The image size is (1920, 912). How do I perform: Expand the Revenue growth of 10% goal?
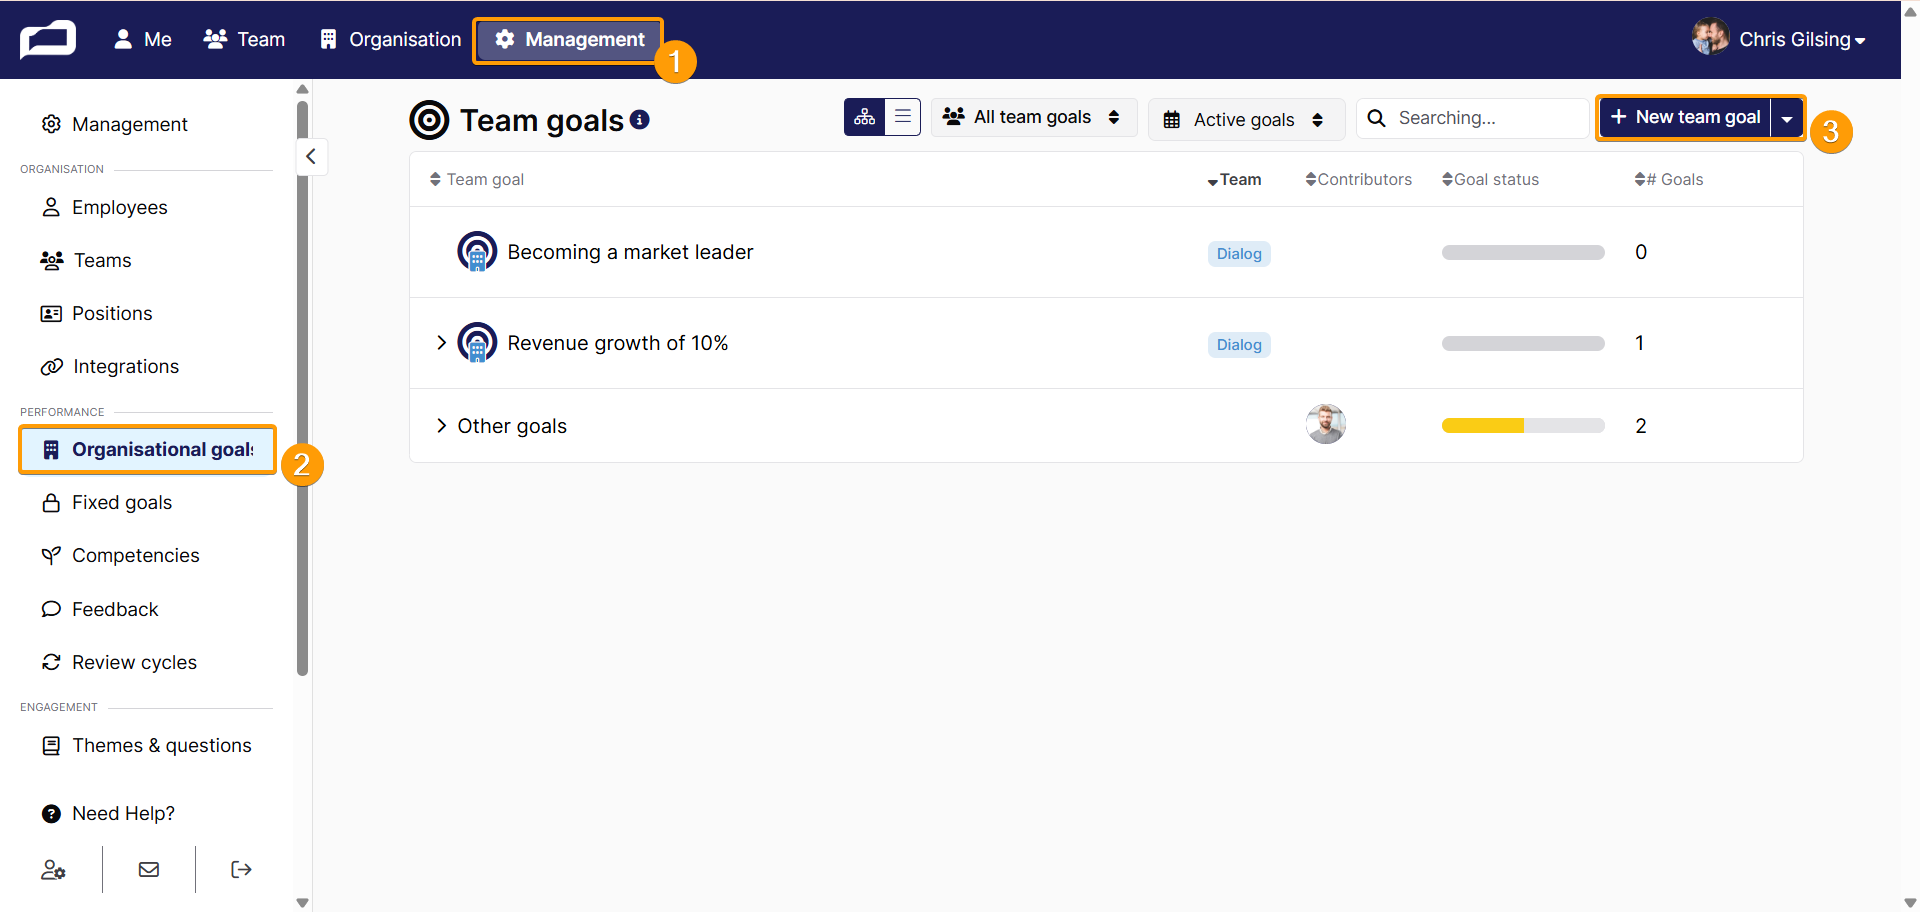click(441, 343)
